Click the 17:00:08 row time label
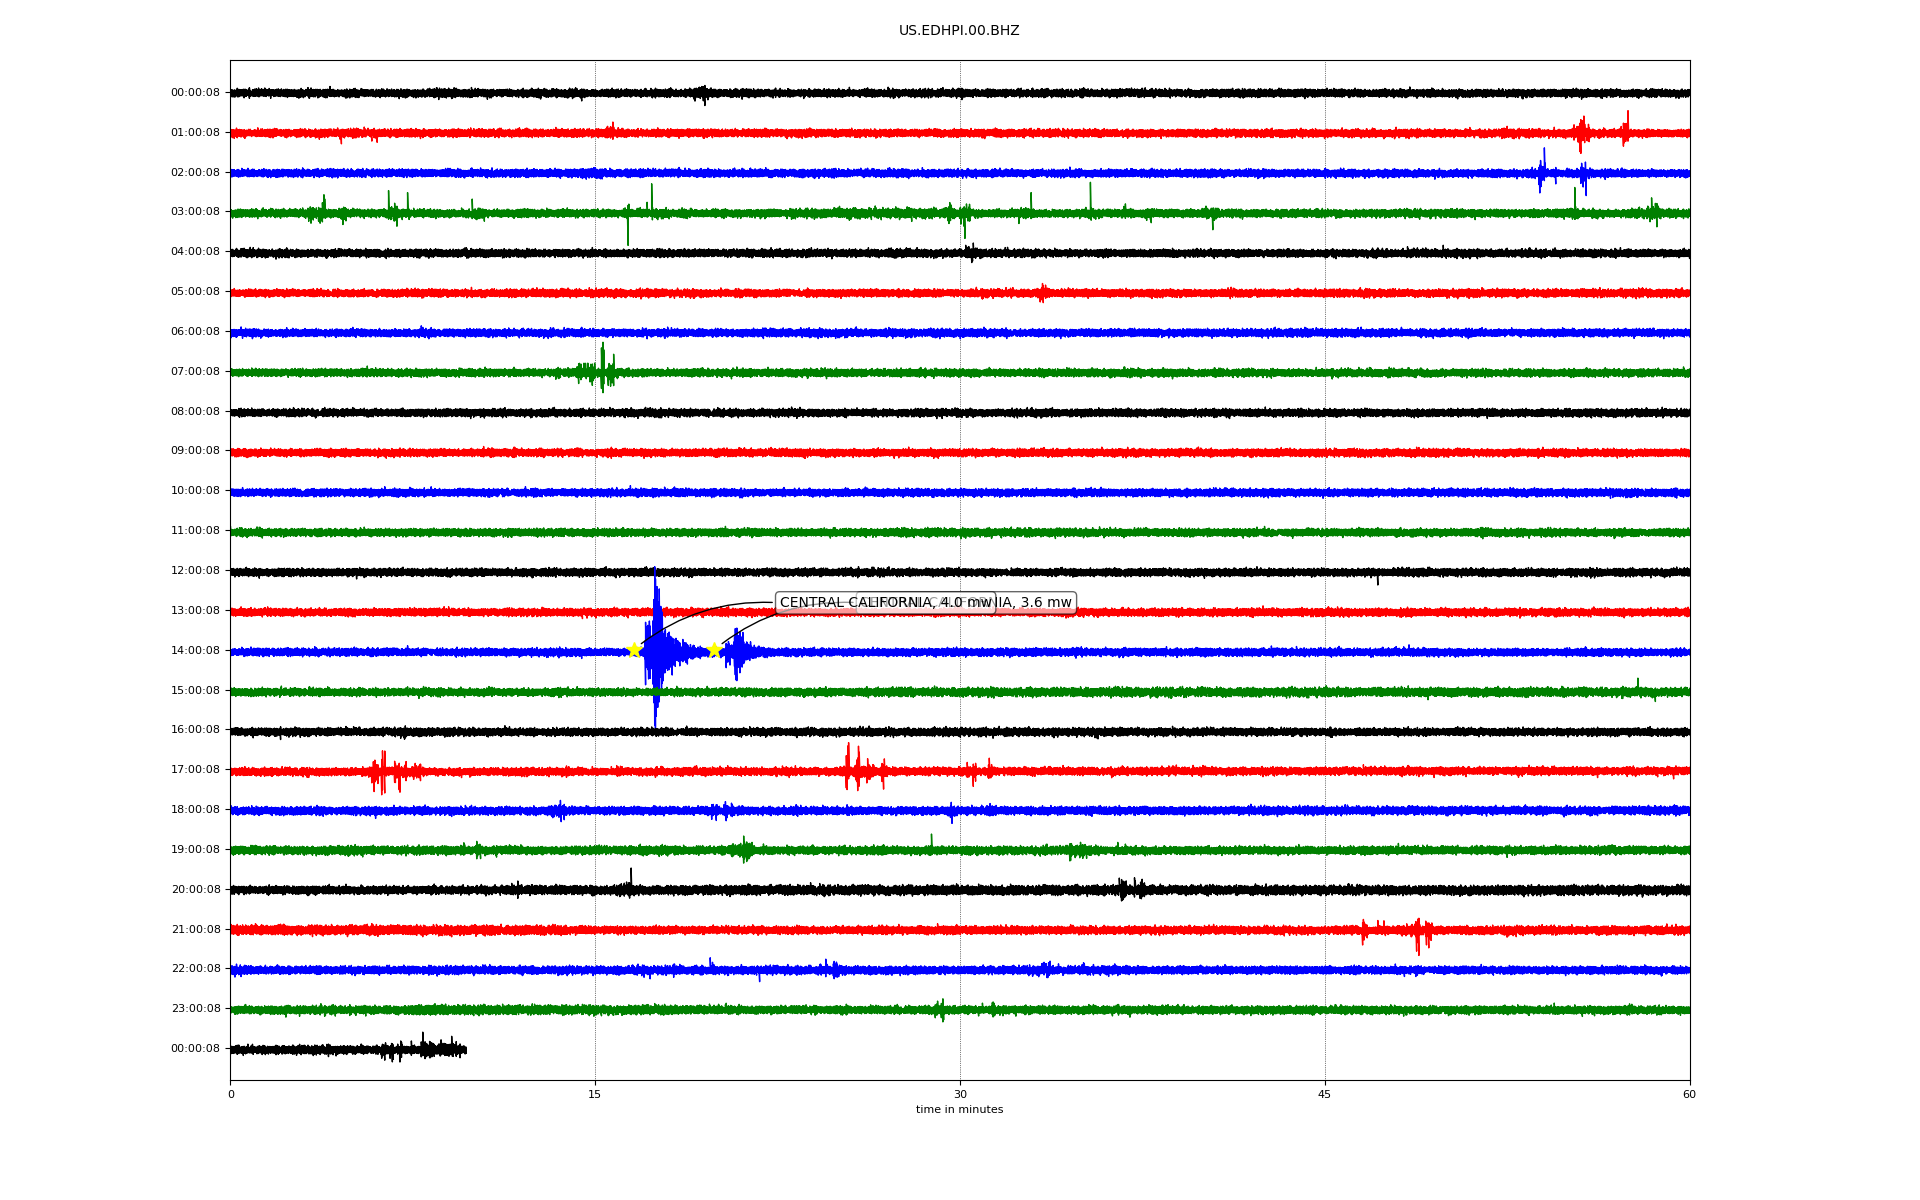 tap(195, 770)
